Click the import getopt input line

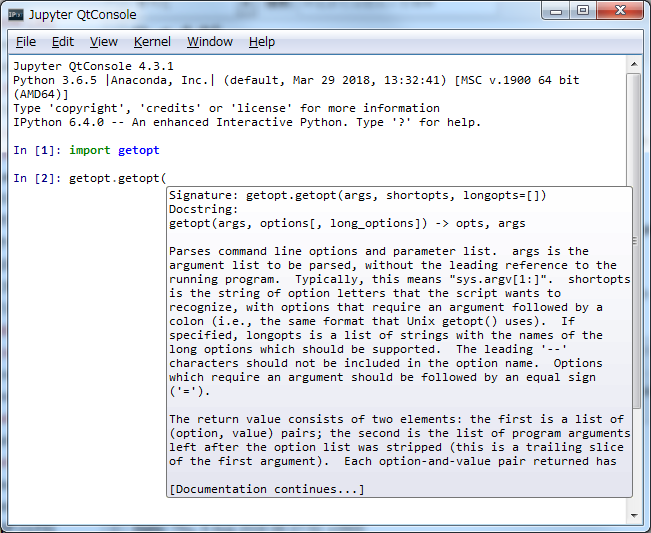pos(114,150)
